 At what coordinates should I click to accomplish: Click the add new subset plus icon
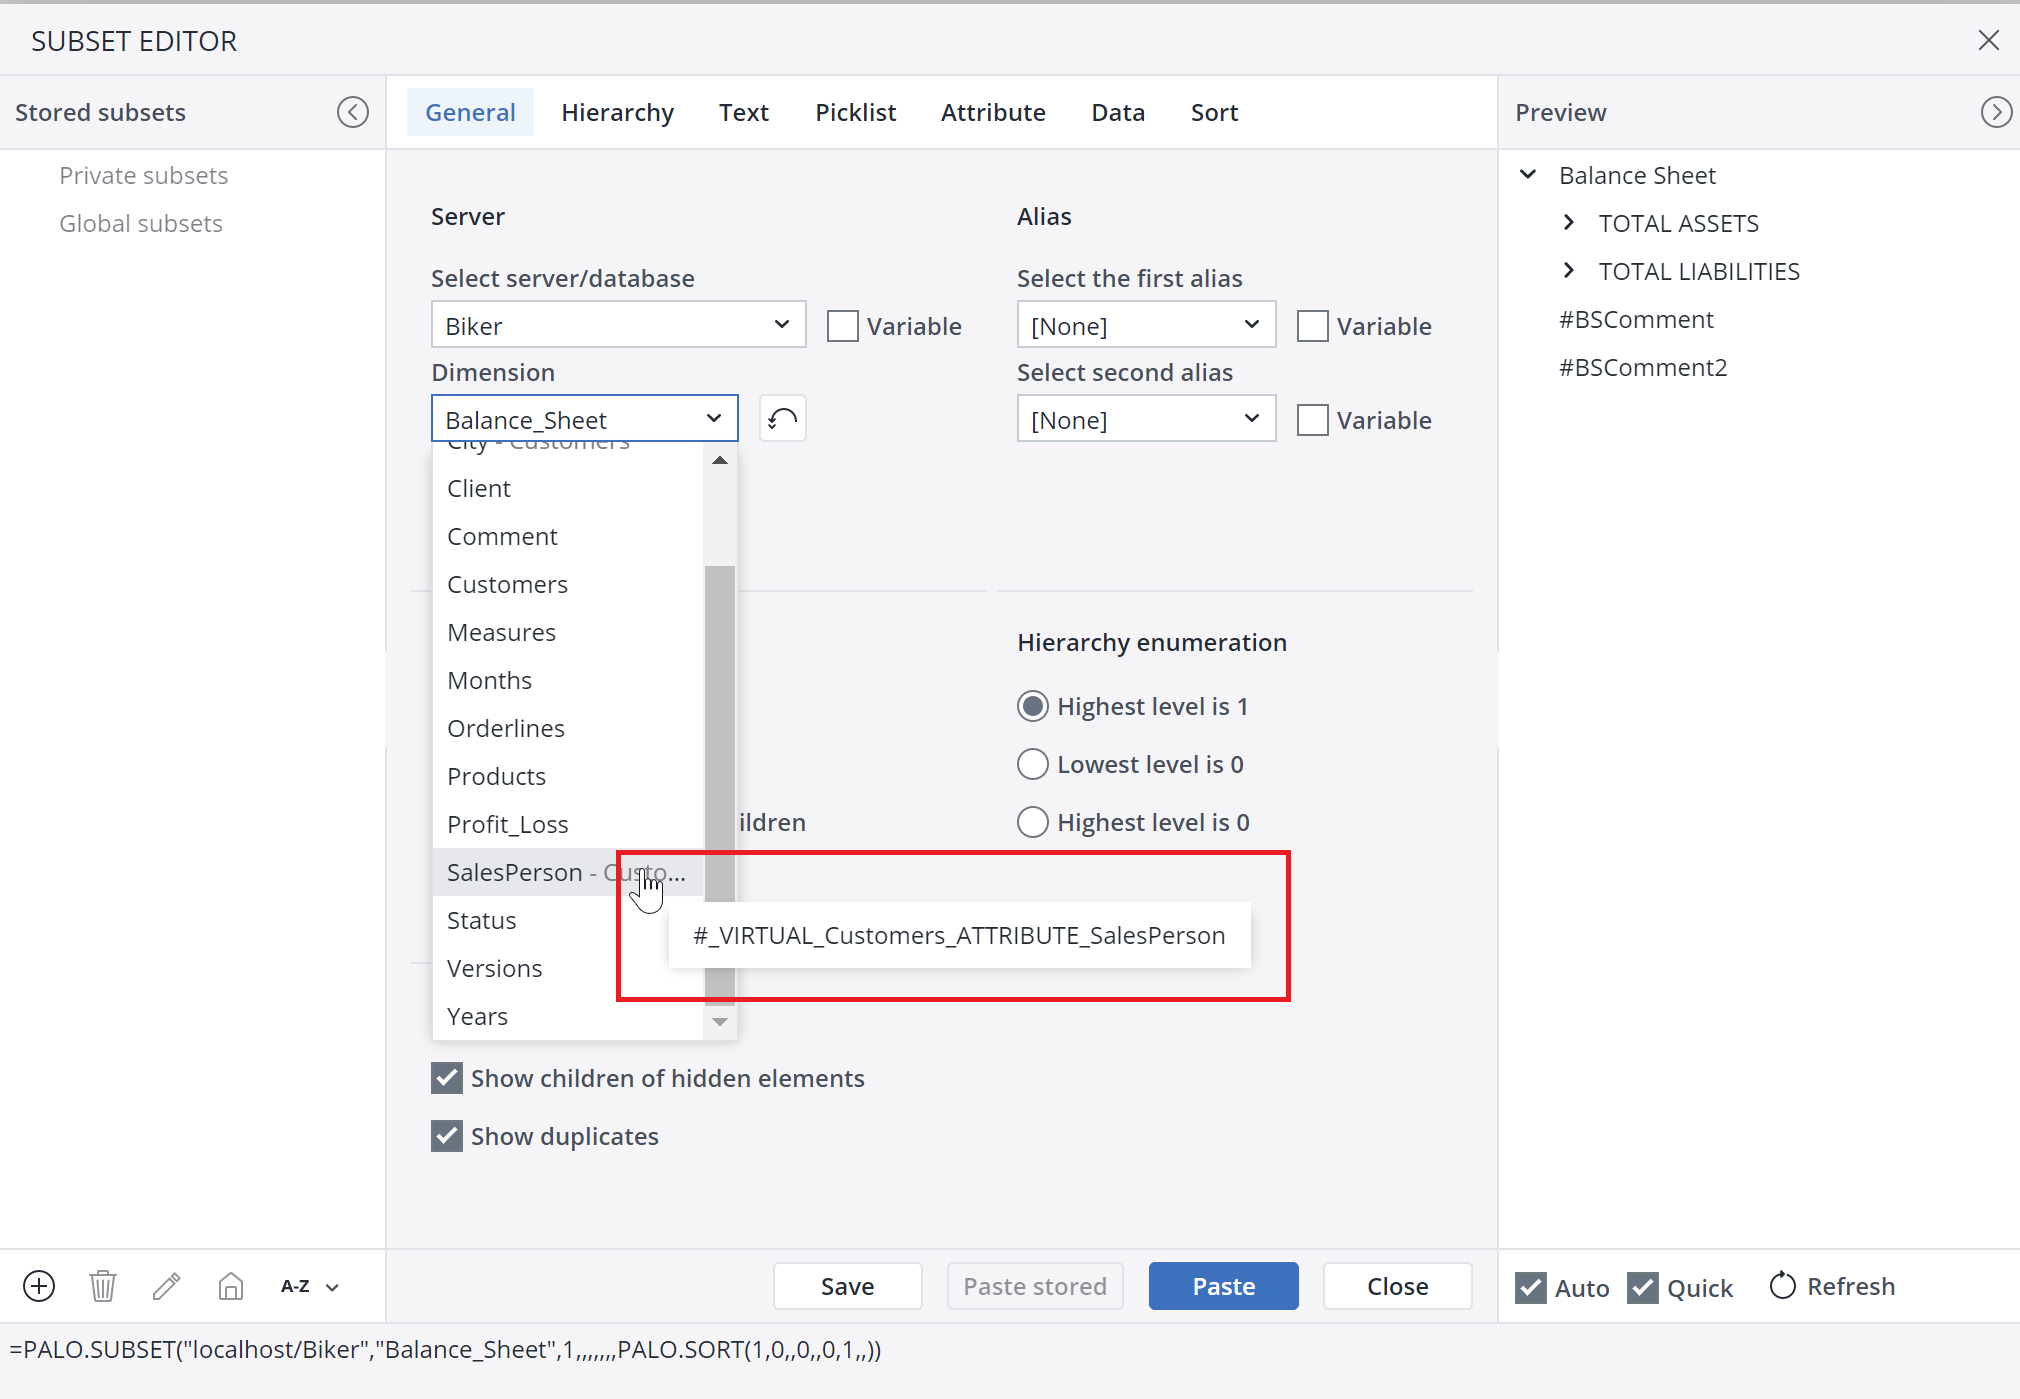point(39,1286)
